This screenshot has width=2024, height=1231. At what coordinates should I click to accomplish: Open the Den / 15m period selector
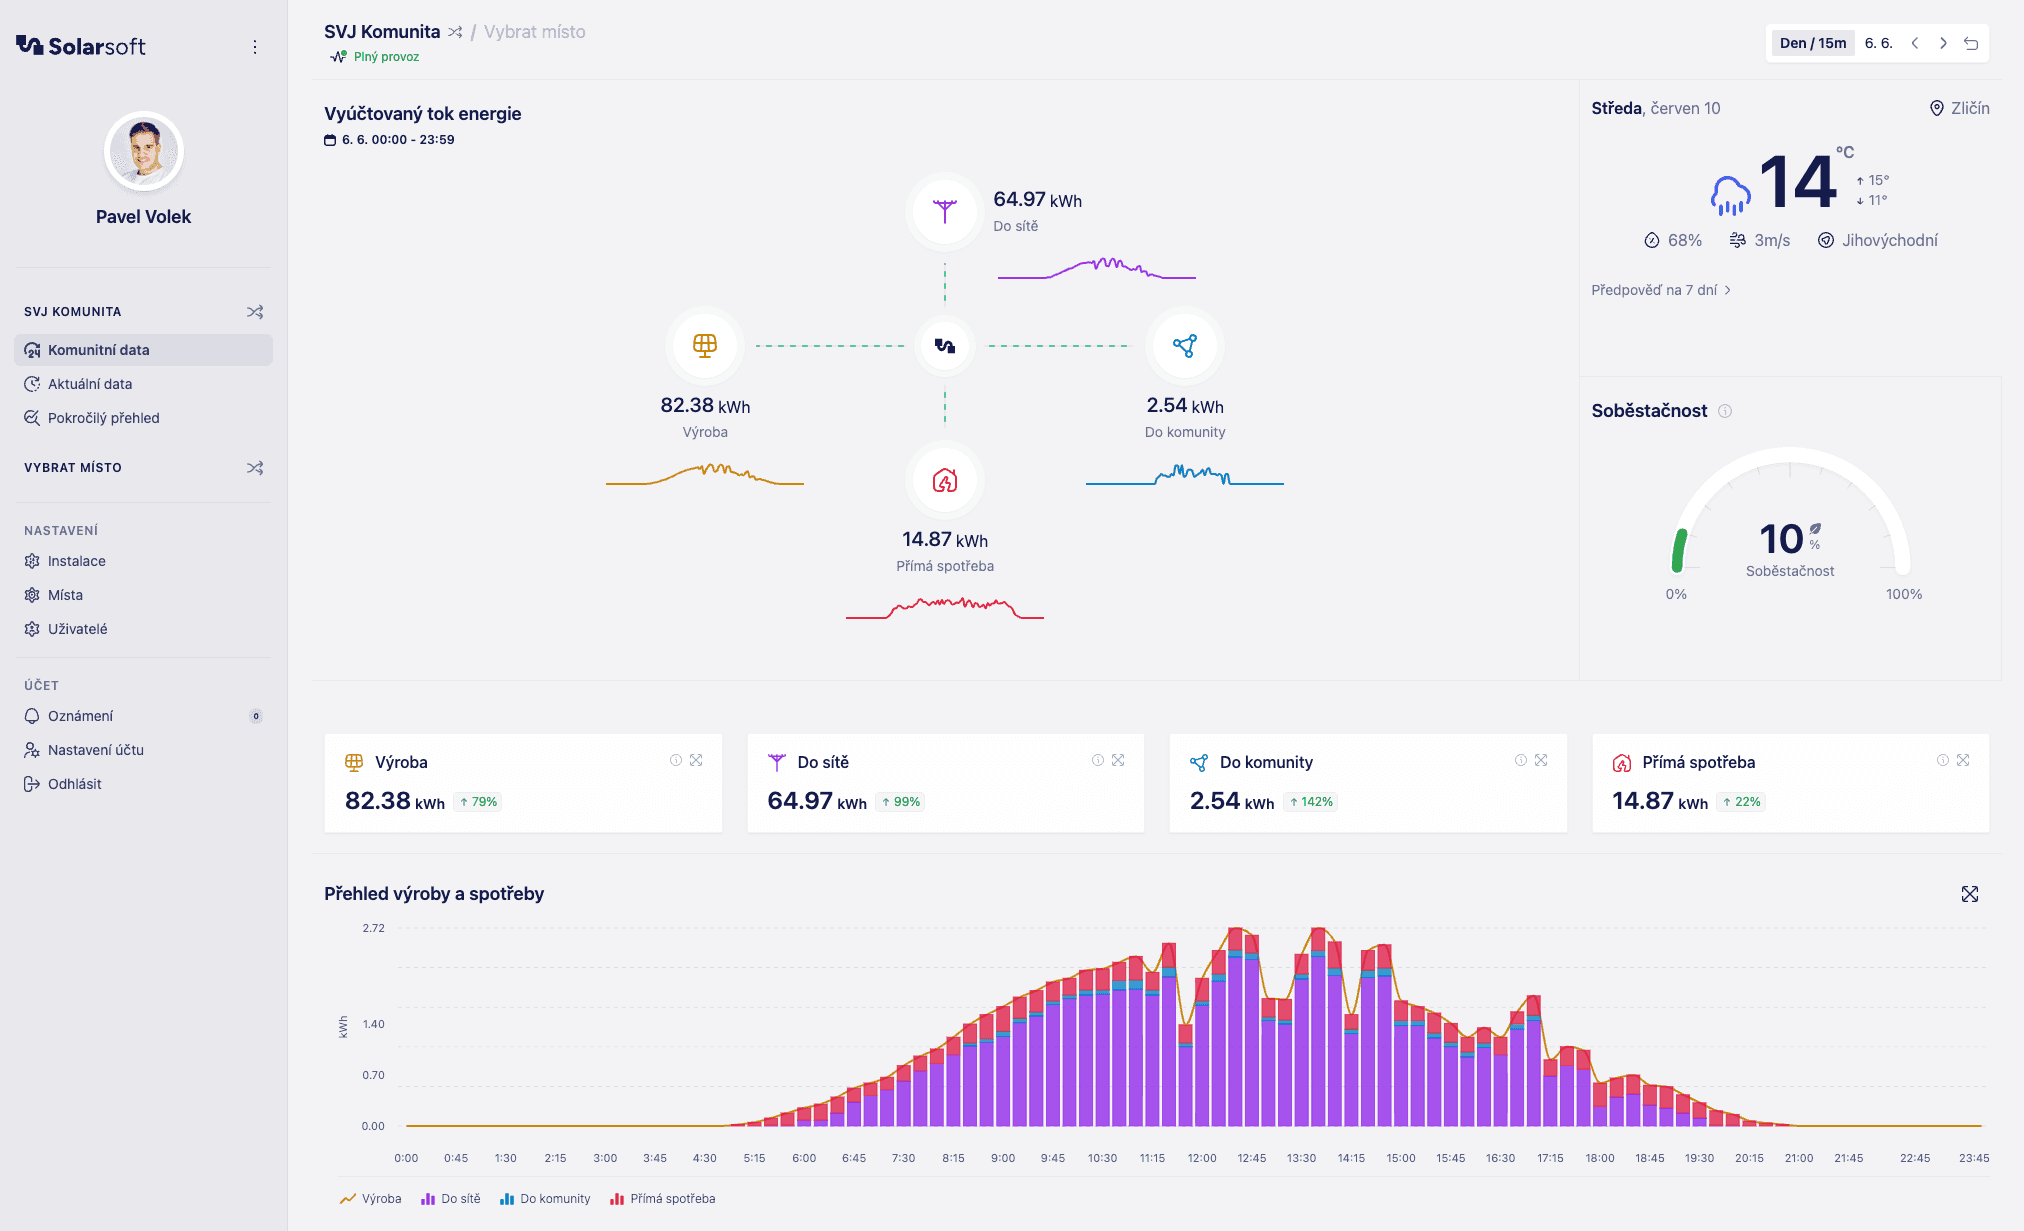point(1813,43)
